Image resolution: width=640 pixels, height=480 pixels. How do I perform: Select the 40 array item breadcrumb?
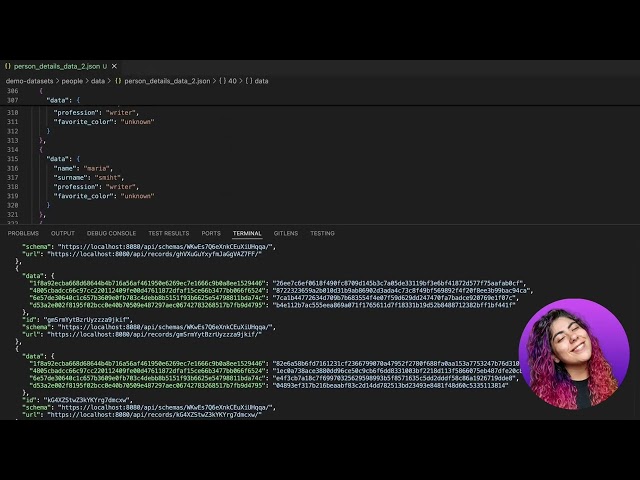(228, 81)
